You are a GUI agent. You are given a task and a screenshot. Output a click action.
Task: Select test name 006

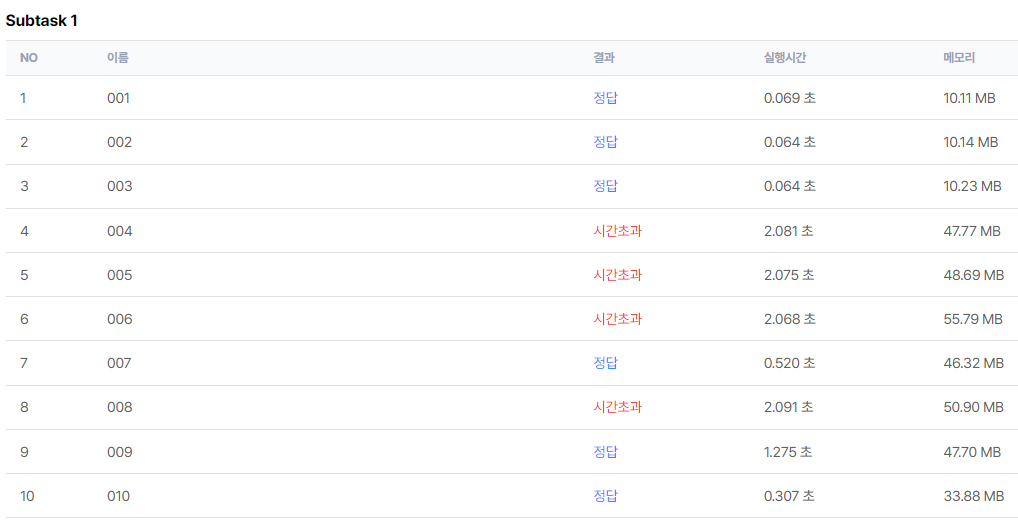119,319
